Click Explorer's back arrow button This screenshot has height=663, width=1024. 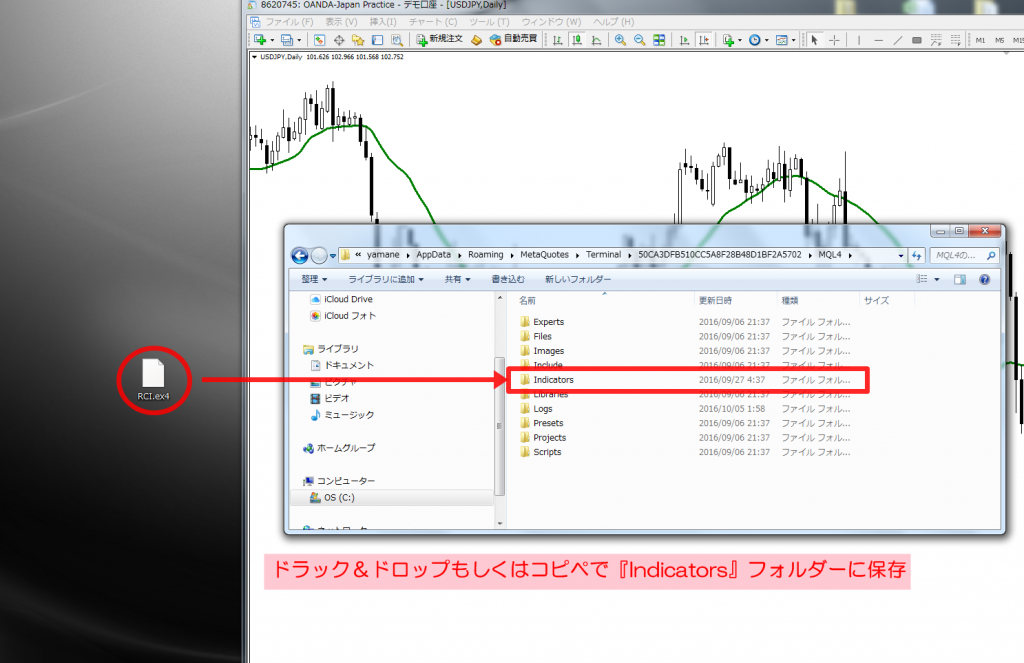click(x=300, y=255)
